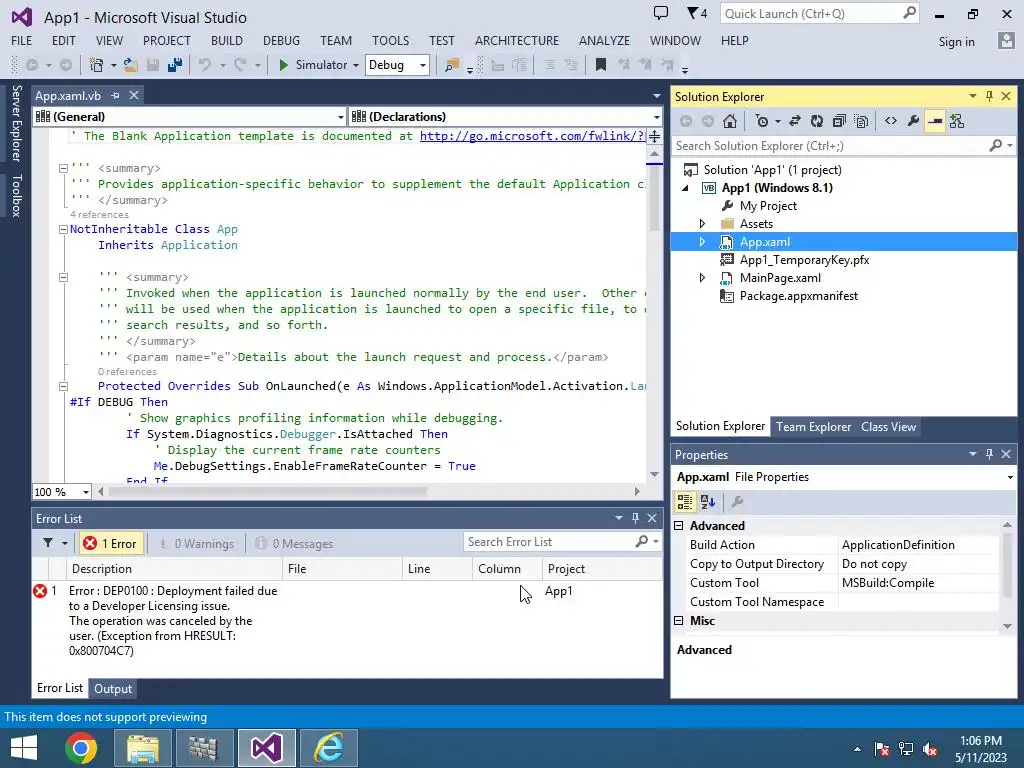Collapse the NotInheritable Class App code region
Screen dimensions: 1024x768
coord(63,229)
